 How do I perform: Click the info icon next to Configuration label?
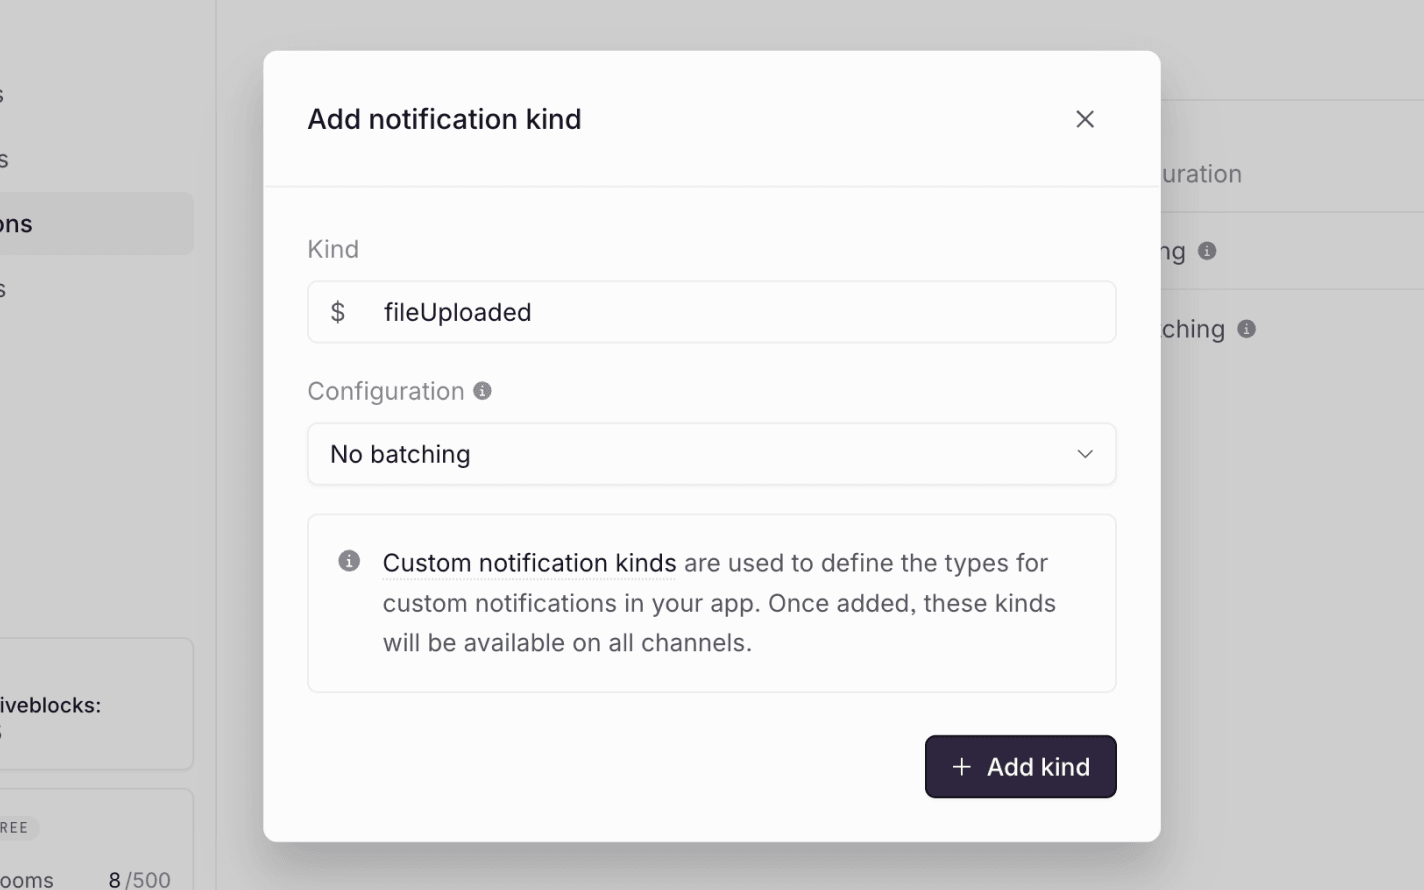click(x=482, y=390)
